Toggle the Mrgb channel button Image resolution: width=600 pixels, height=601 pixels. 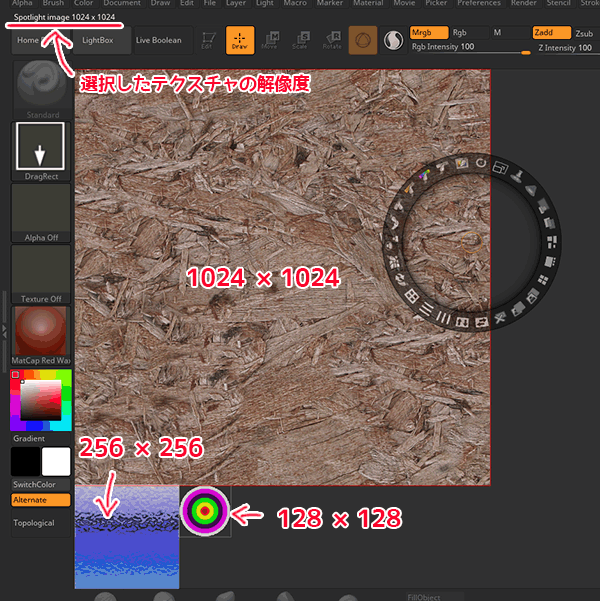429,33
